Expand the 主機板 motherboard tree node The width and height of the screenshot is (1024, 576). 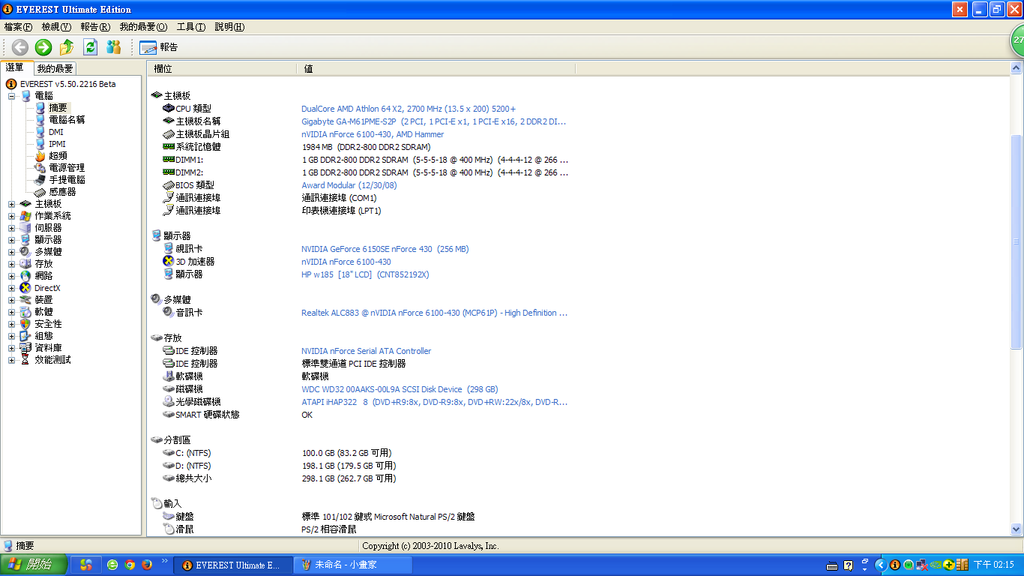[11, 204]
